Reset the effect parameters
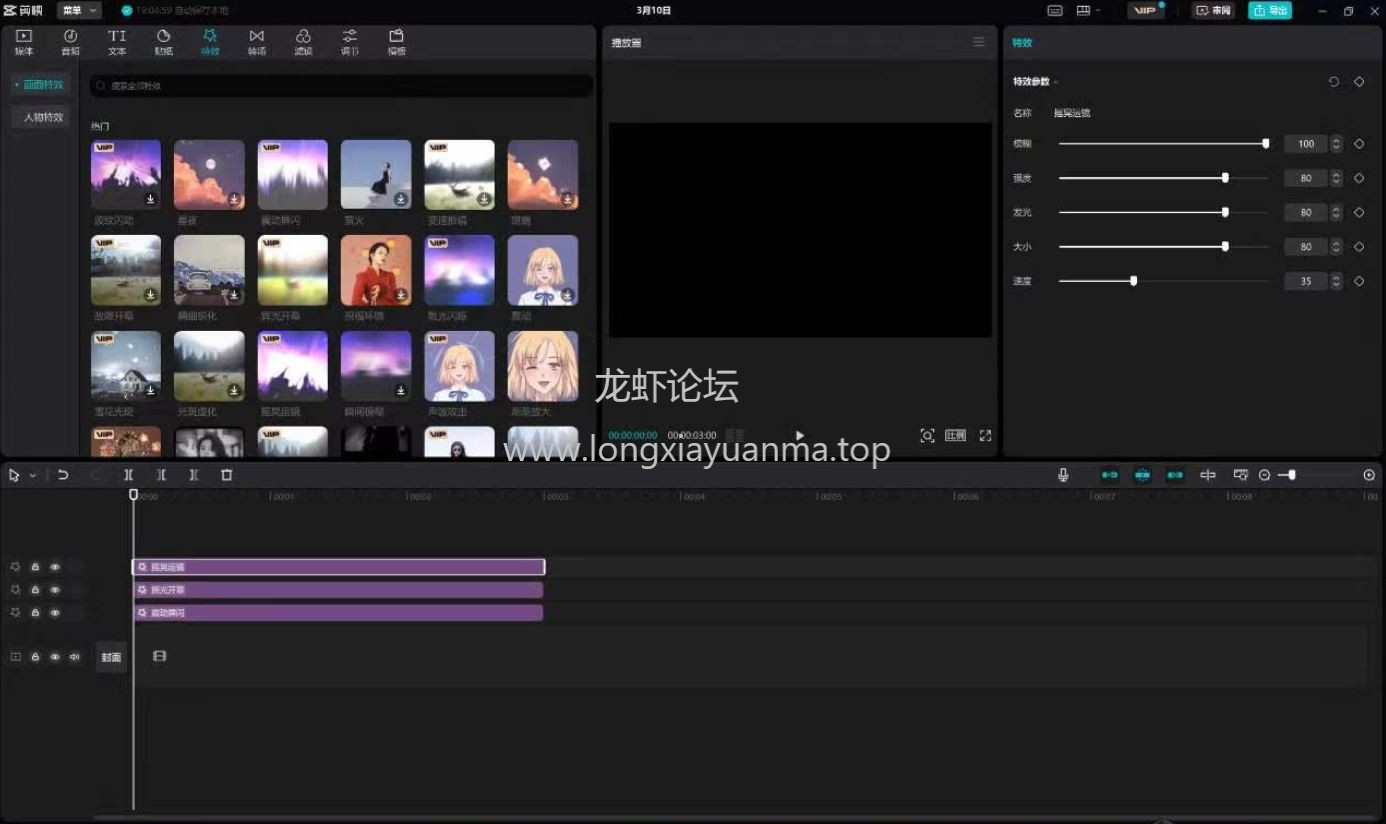 pyautogui.click(x=1334, y=82)
